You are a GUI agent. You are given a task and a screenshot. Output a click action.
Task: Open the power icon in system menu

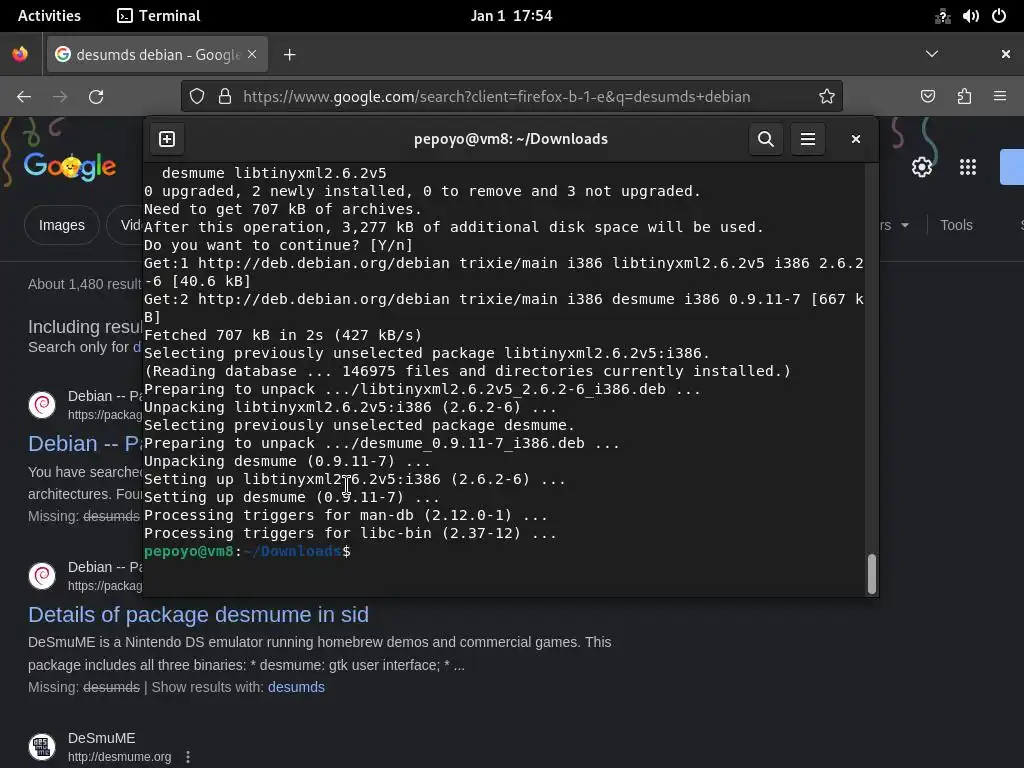point(999,16)
